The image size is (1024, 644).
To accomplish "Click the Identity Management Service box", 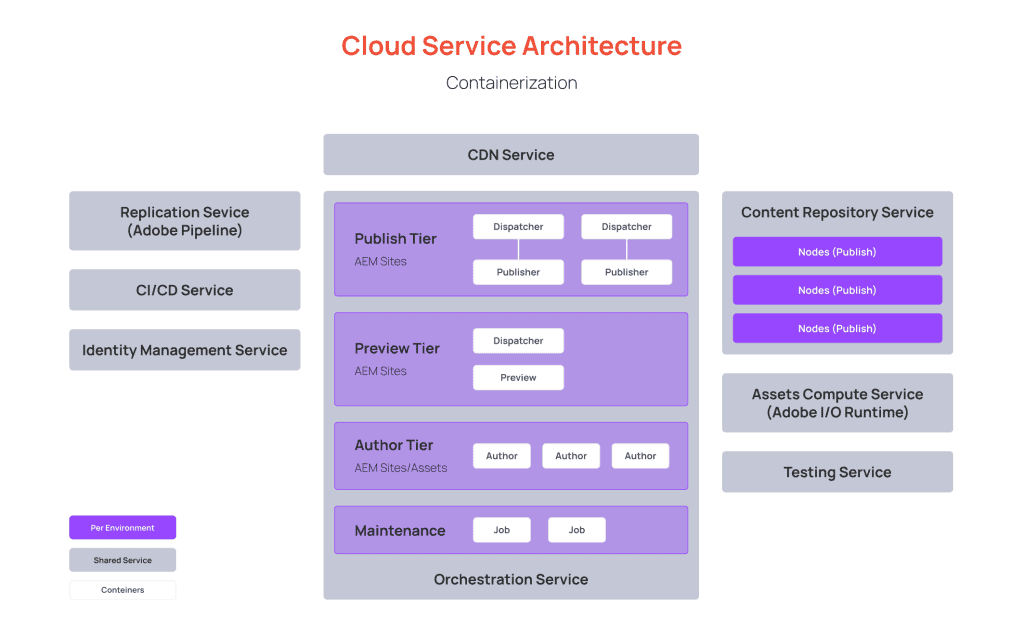I will (184, 349).
